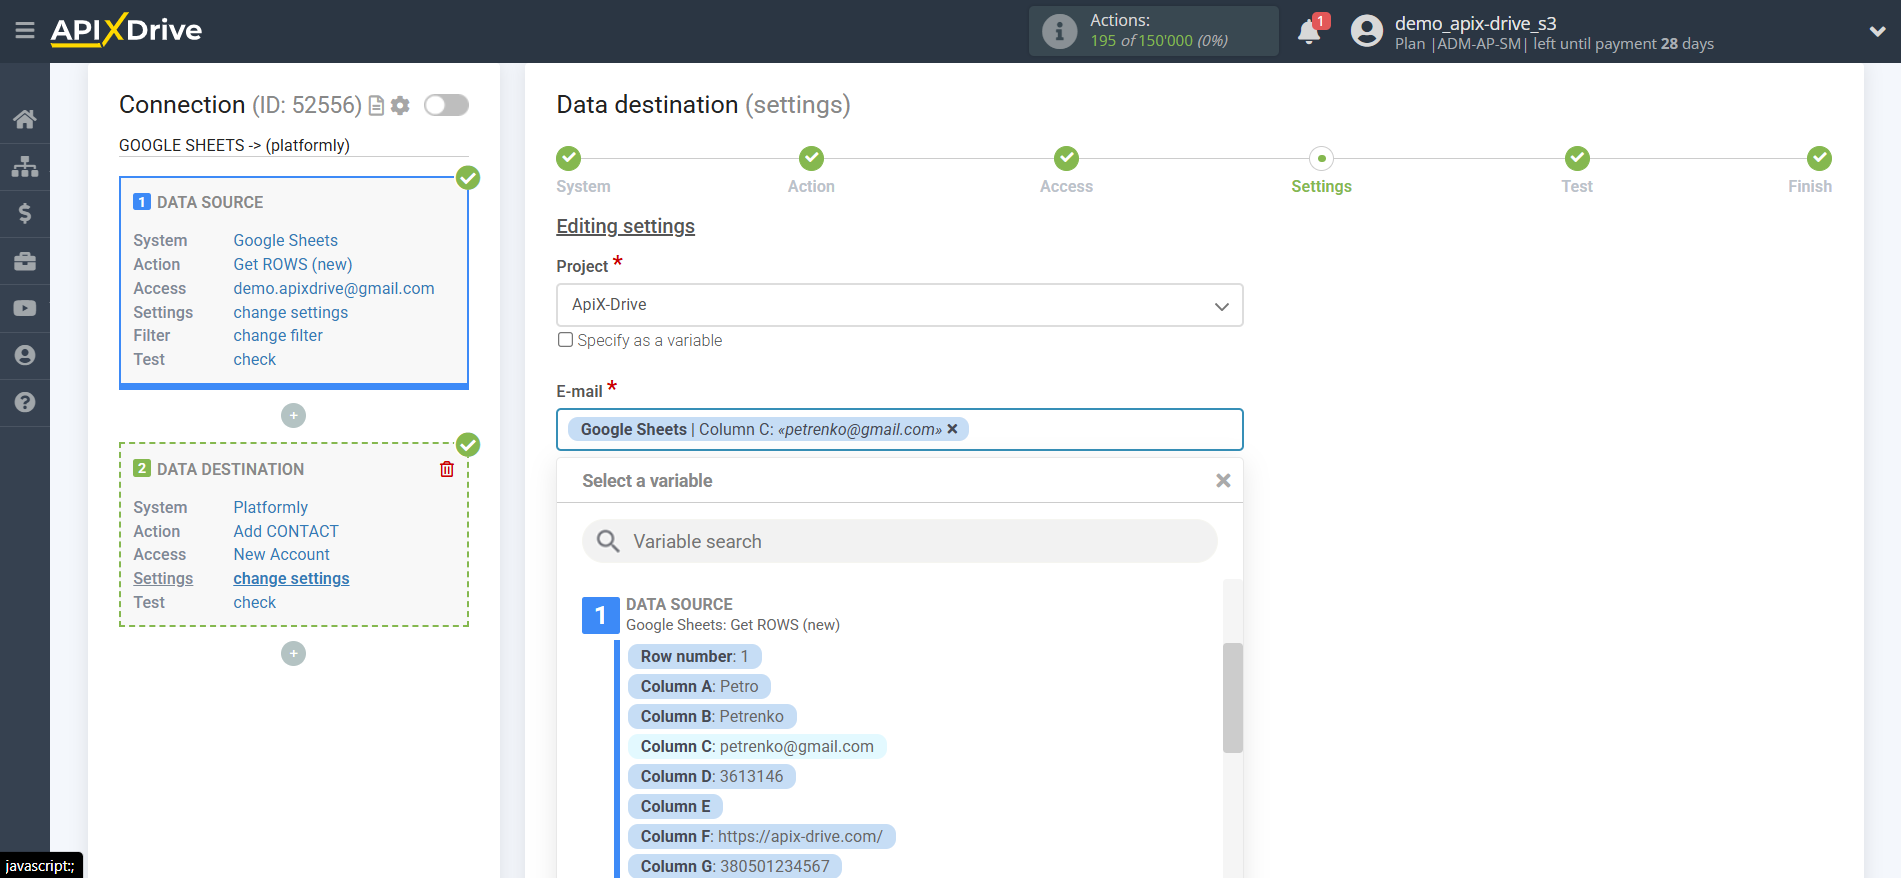
Task: Check Specify as a variable checkbox
Action: coord(566,340)
